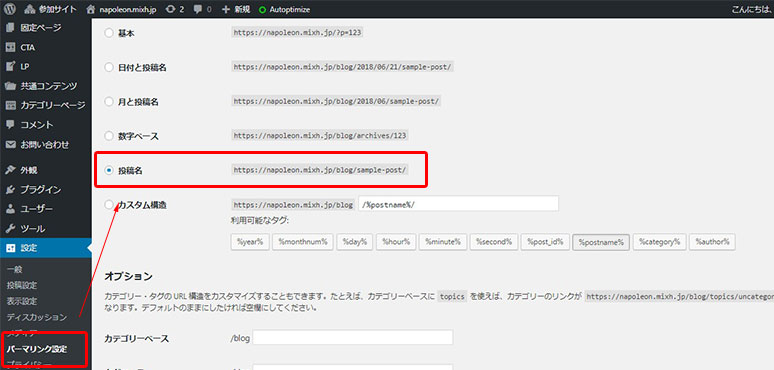Screen dimensions: 774x370
Task: Open the updates icon showing 2
Action: click(175, 9)
